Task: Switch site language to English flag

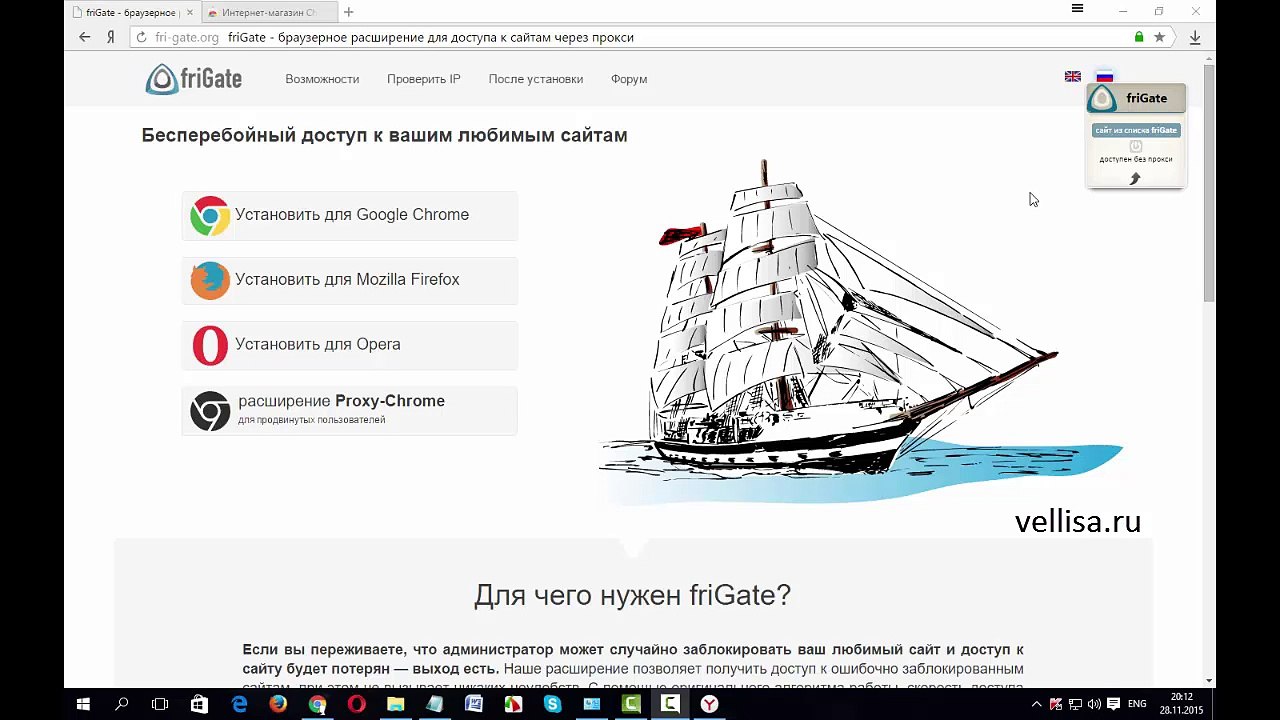Action: click(1073, 76)
